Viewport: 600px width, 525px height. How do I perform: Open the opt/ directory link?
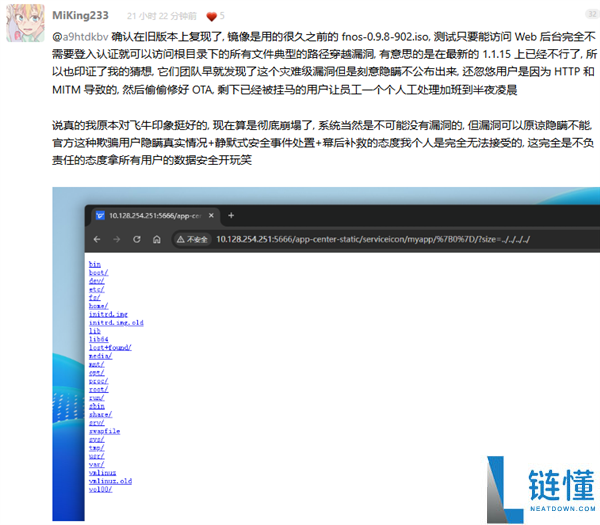[96, 373]
